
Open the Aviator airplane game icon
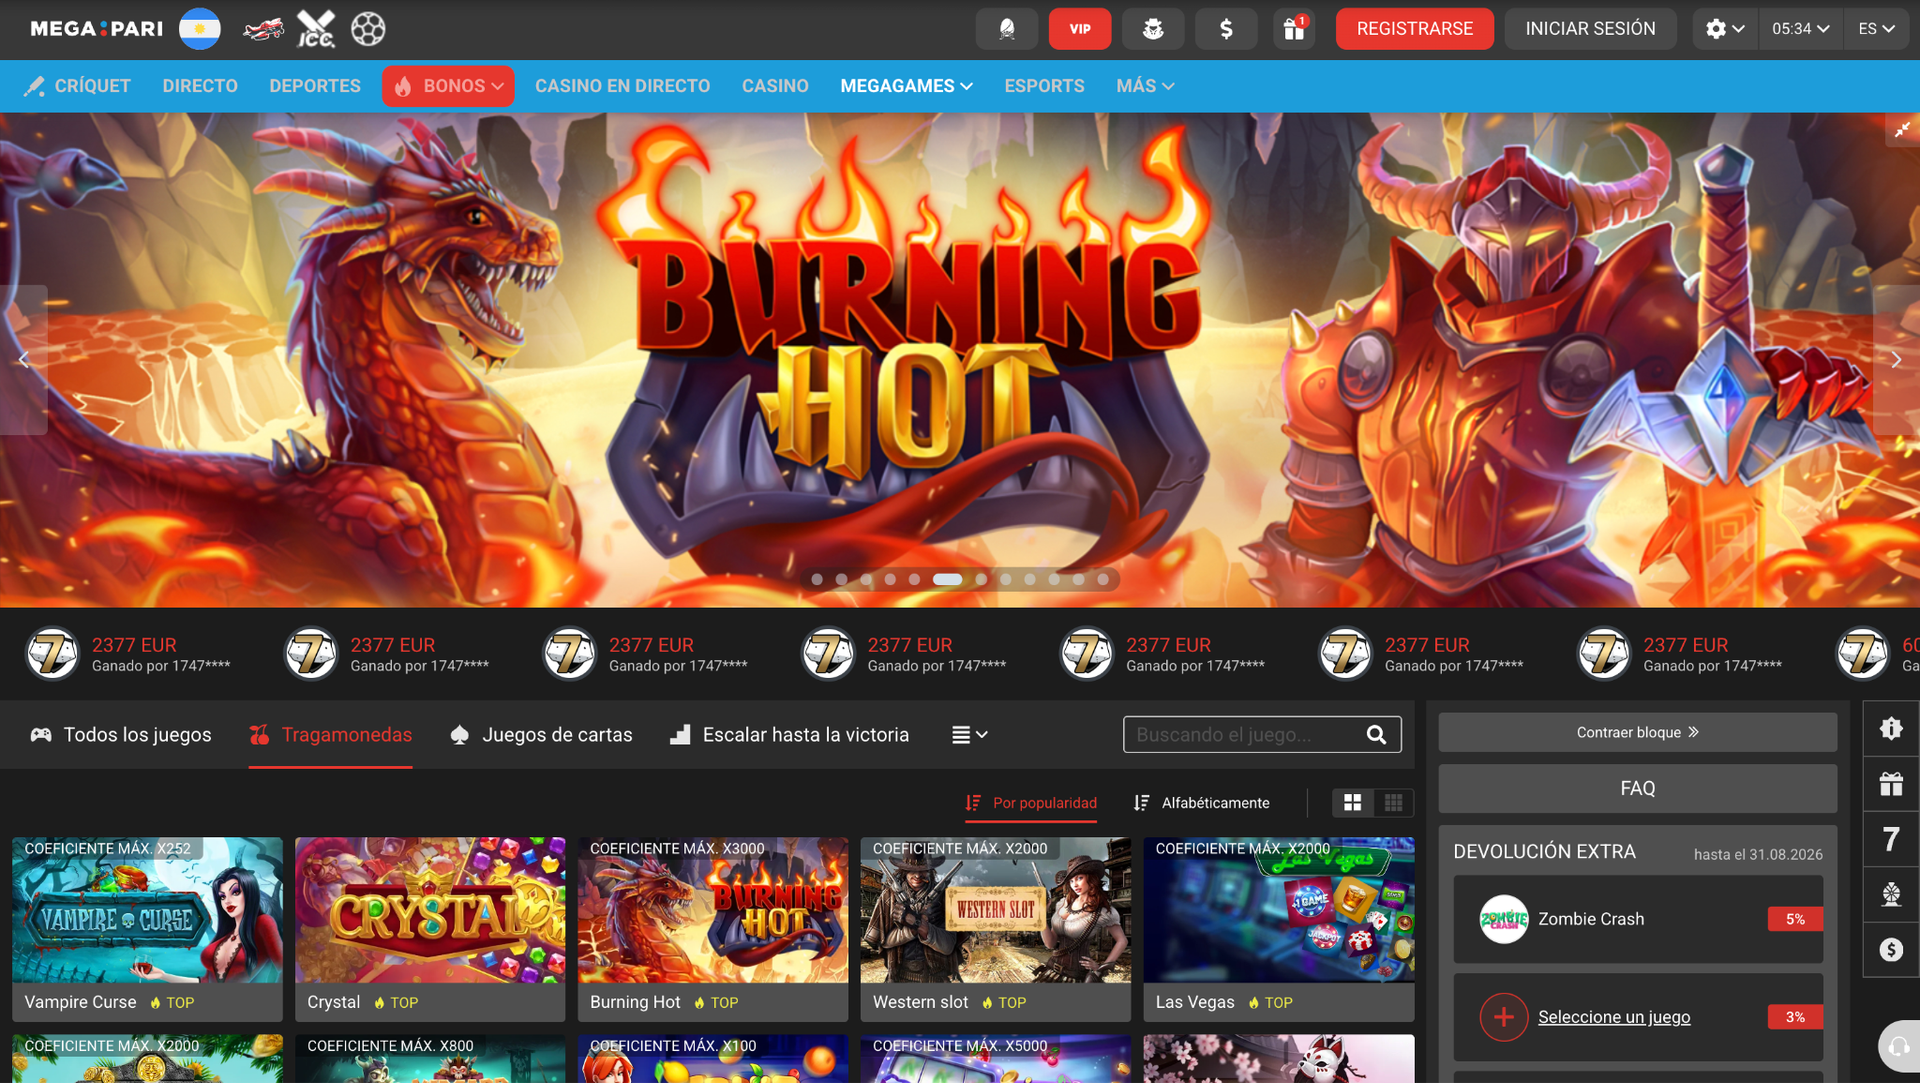pos(263,29)
